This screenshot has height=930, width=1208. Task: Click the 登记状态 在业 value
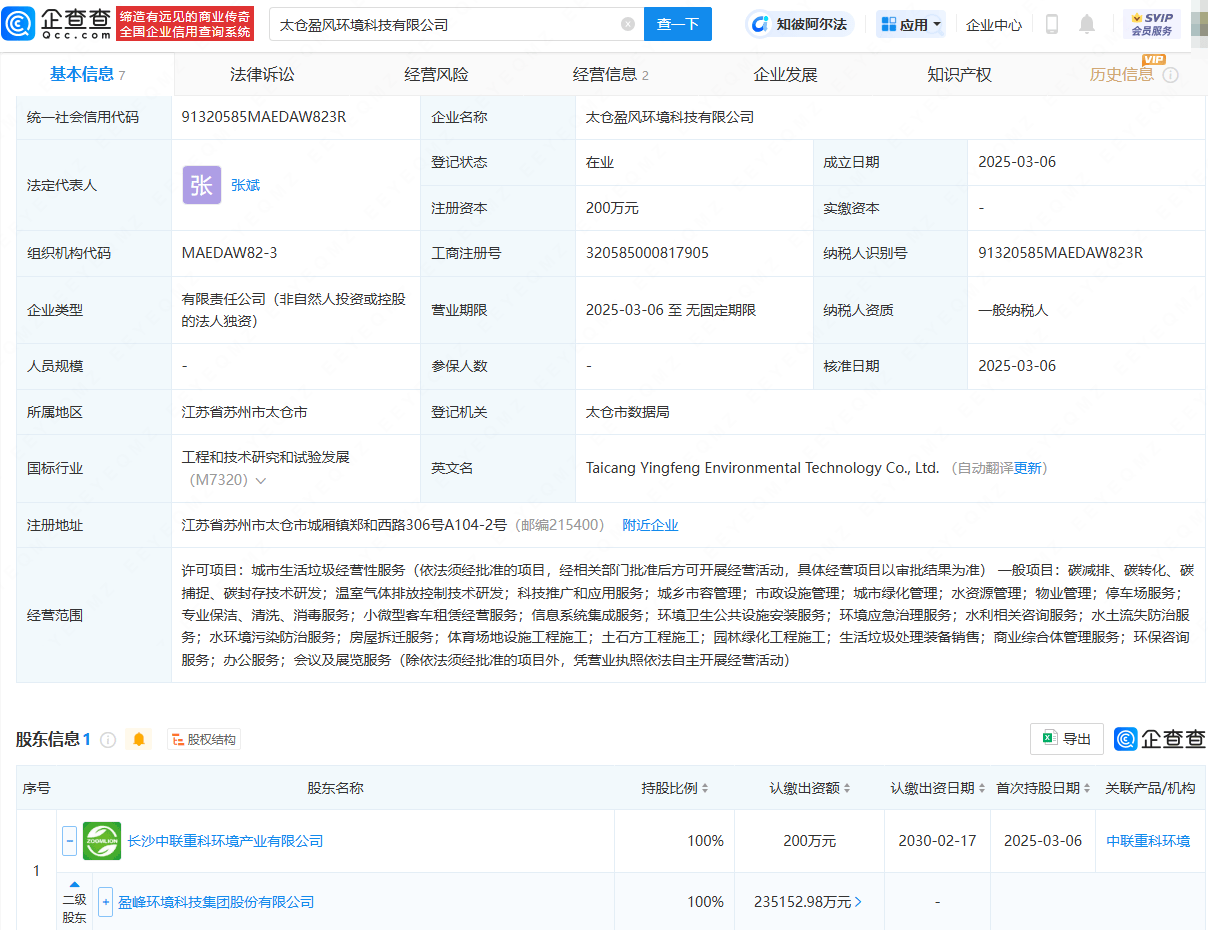click(x=600, y=162)
